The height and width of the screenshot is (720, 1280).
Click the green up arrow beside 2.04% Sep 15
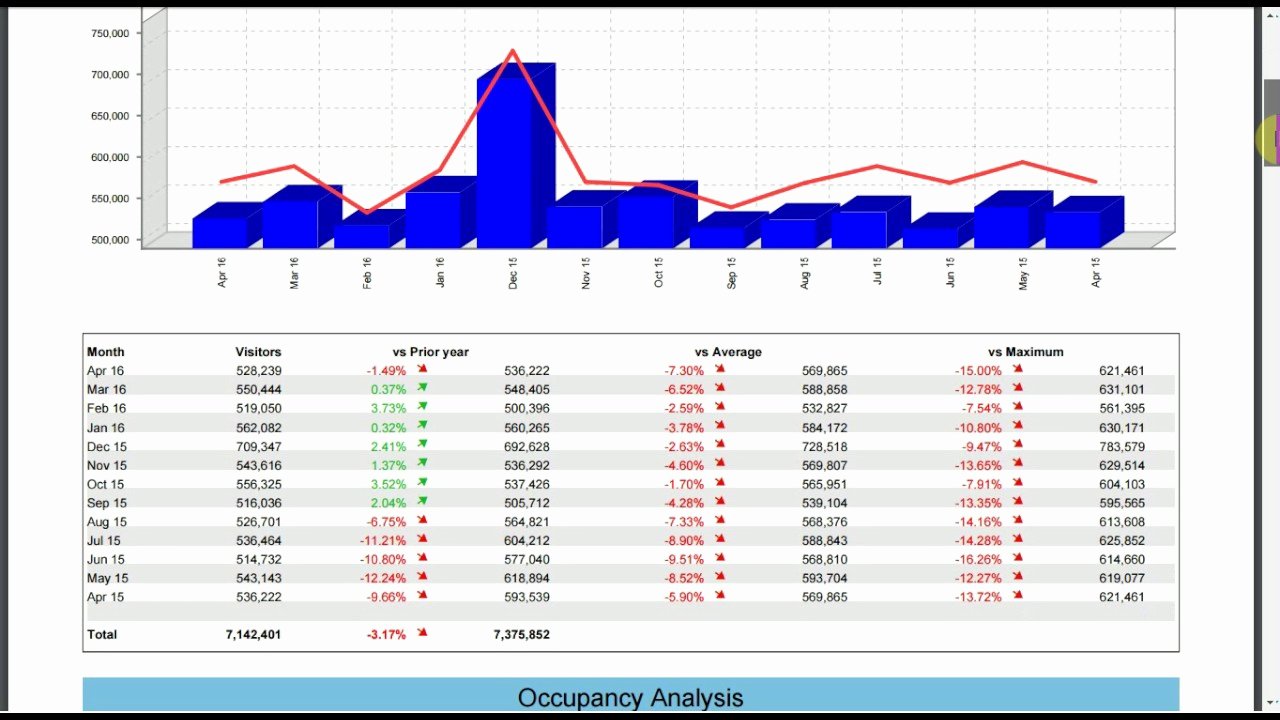click(x=422, y=502)
